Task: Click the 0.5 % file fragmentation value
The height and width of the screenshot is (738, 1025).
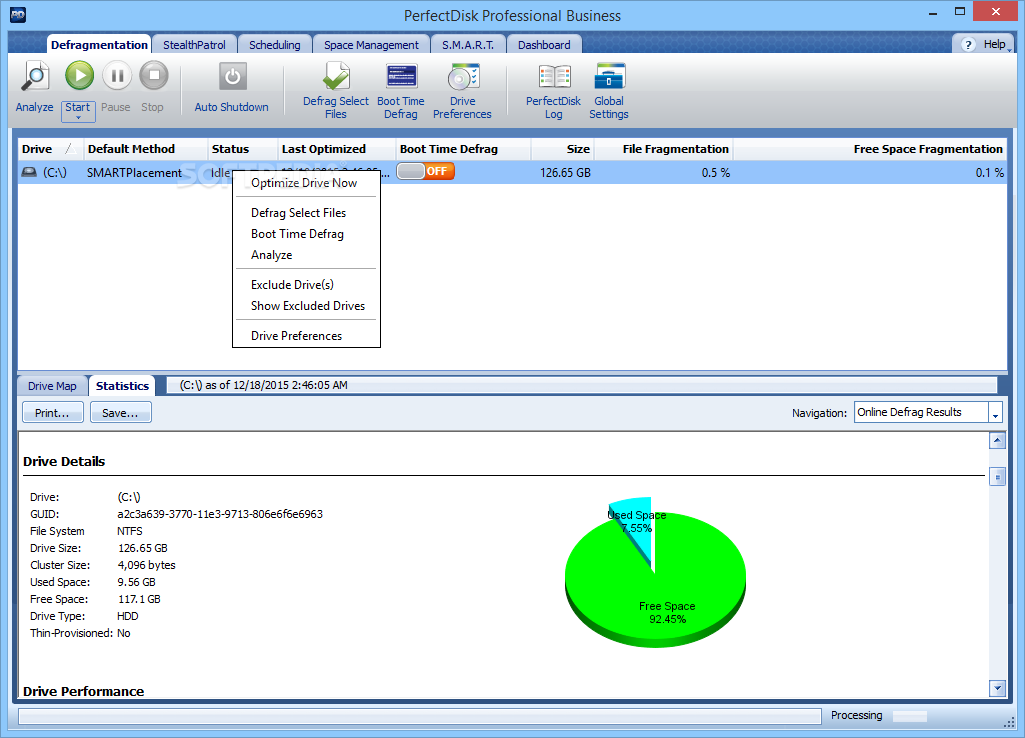Action: coord(716,173)
